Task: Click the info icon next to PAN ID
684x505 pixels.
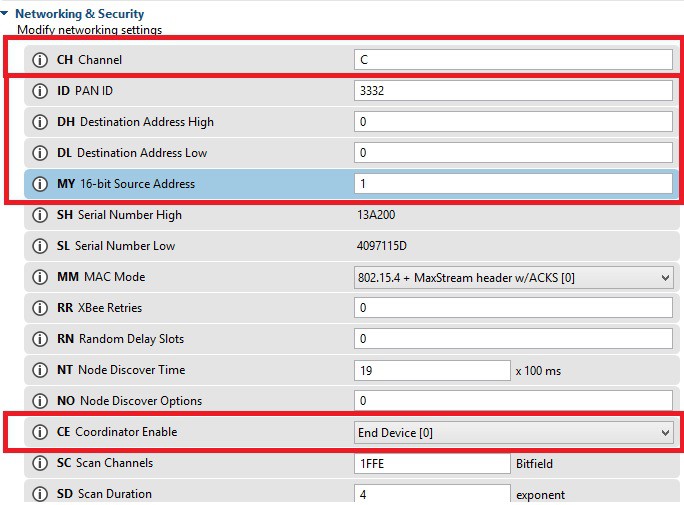Action: pyautogui.click(x=40, y=91)
